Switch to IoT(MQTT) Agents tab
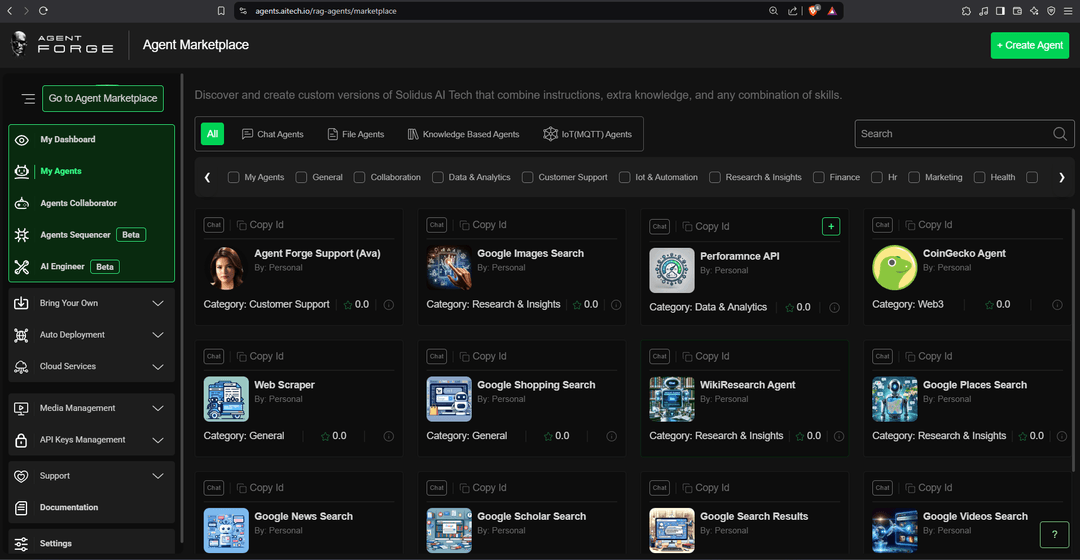This screenshot has width=1080, height=560. pos(588,134)
